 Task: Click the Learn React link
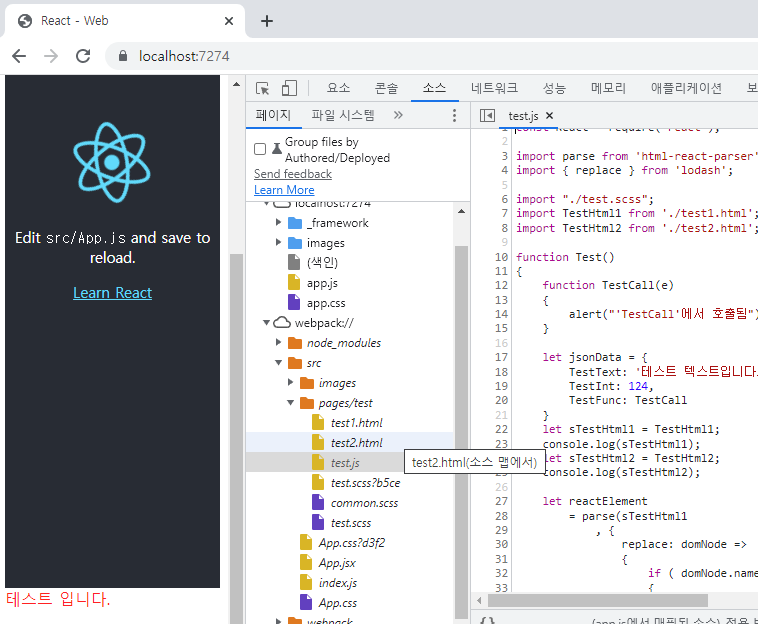pyautogui.click(x=113, y=293)
